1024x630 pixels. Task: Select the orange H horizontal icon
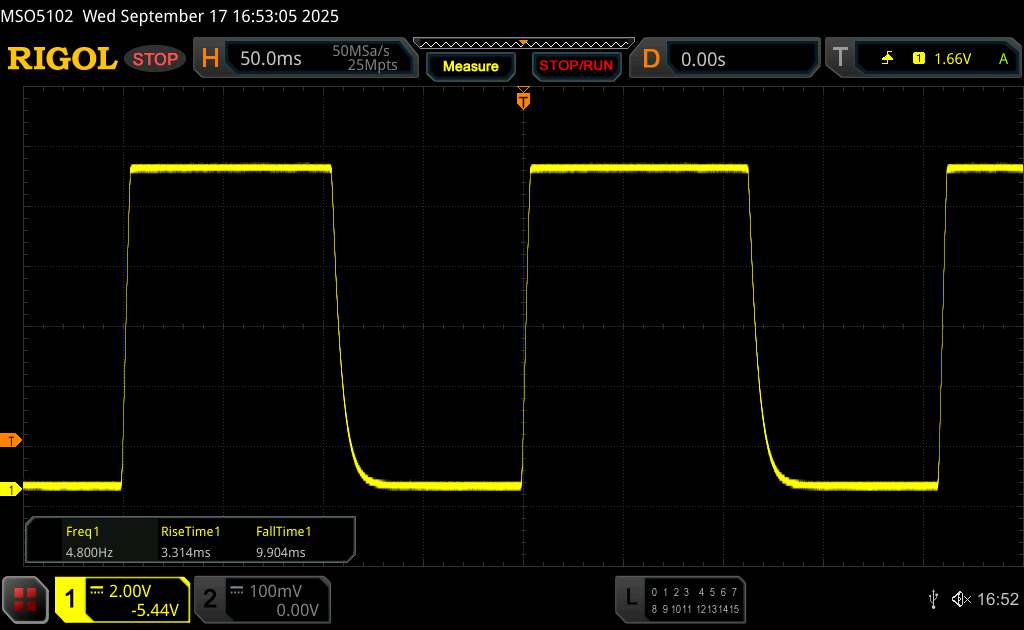210,59
